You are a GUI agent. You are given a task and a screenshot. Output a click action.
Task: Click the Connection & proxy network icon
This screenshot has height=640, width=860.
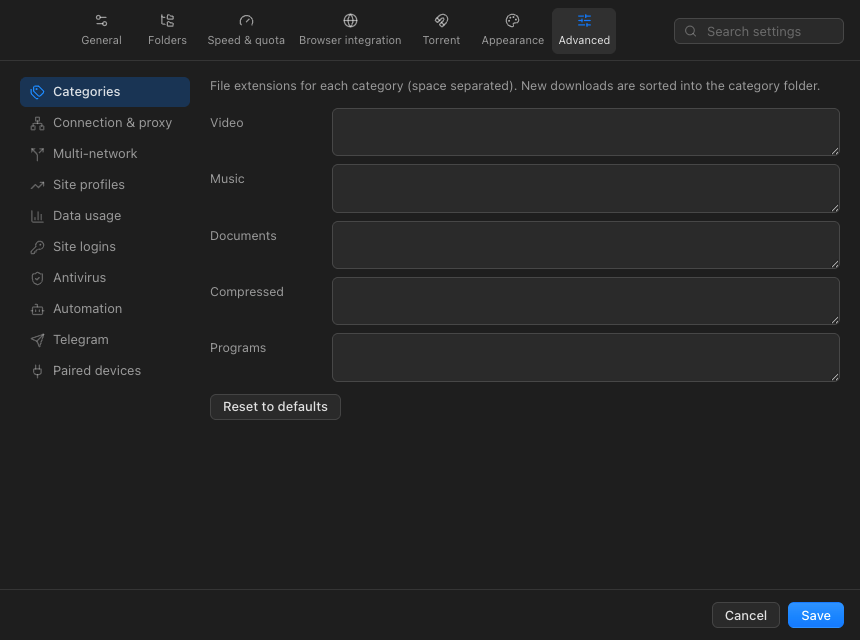click(37, 123)
